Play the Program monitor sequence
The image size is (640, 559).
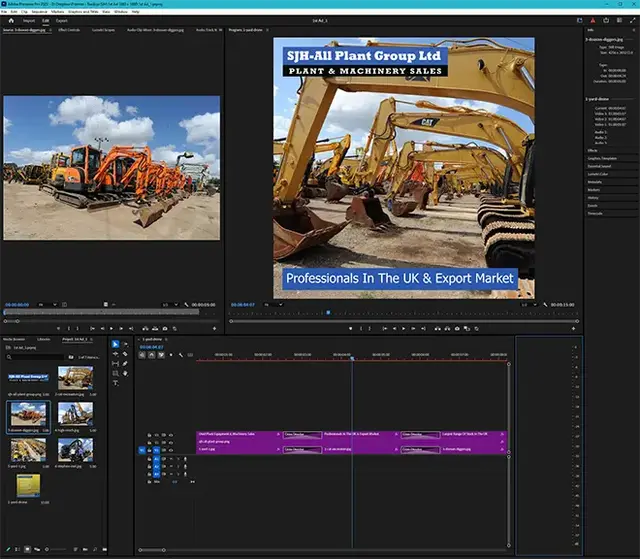tap(404, 328)
